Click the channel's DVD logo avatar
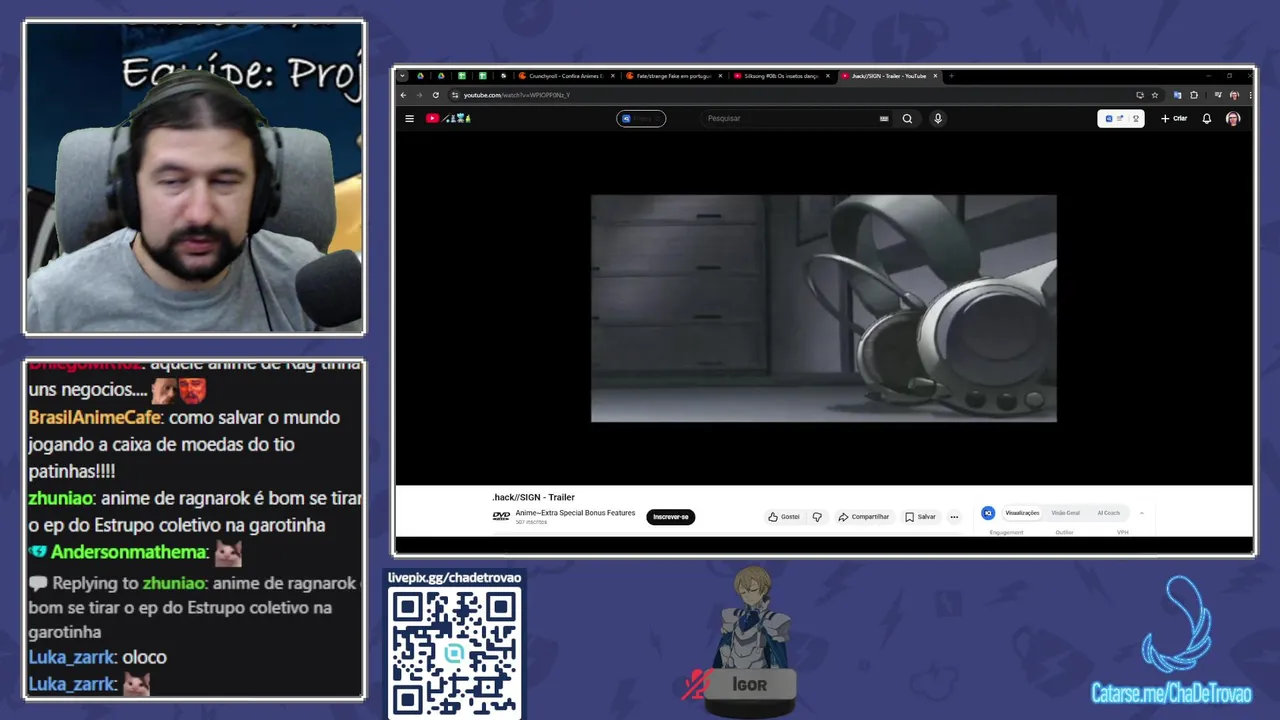Viewport: 1280px width, 720px height. (x=501, y=516)
